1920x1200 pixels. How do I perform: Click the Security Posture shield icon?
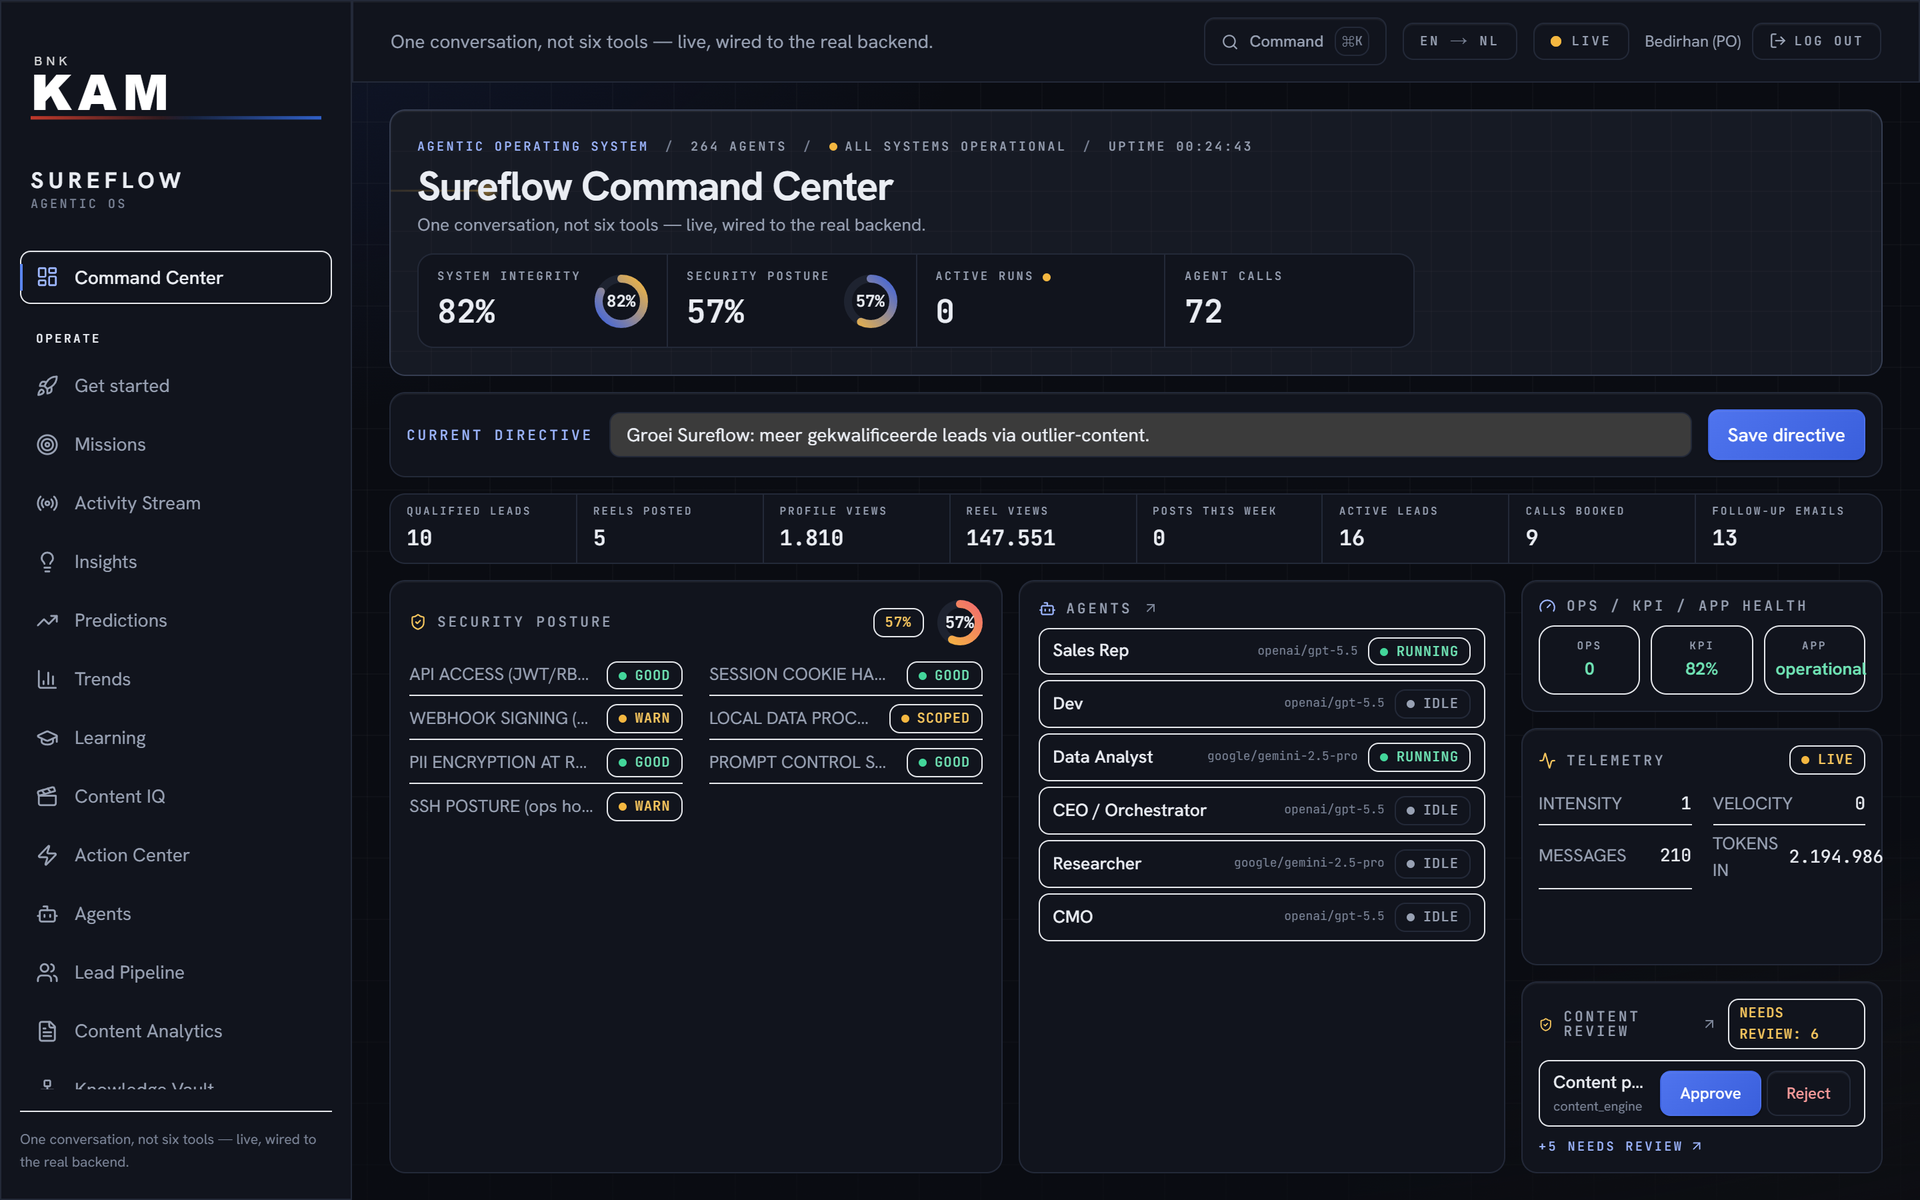coord(418,622)
